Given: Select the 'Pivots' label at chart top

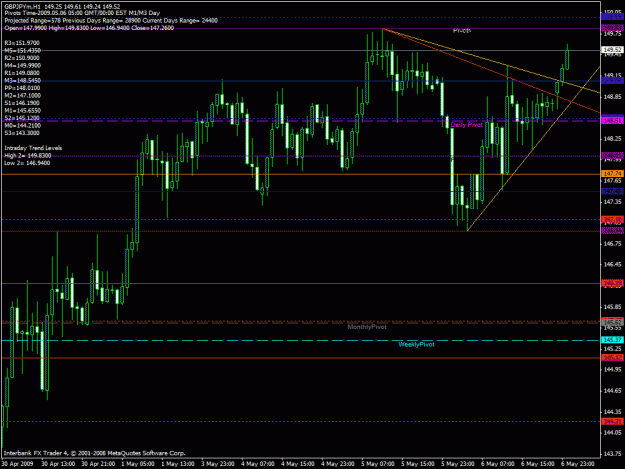Looking at the screenshot, I should point(462,31).
